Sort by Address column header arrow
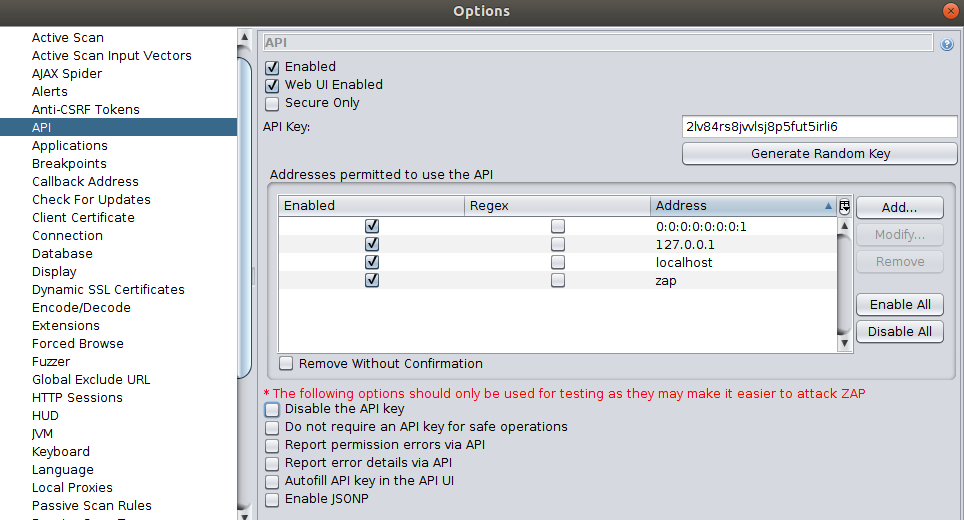964x520 pixels. pyautogui.click(x=827, y=206)
